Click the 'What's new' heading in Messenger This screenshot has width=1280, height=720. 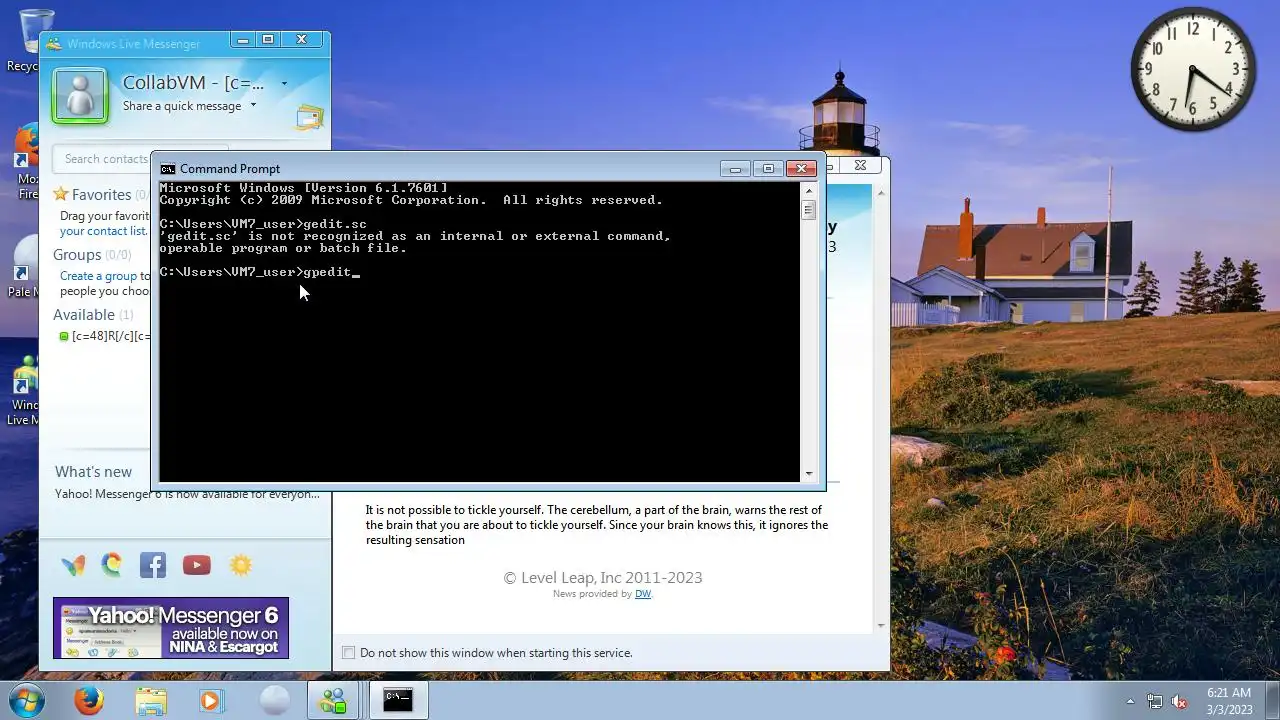coord(93,472)
